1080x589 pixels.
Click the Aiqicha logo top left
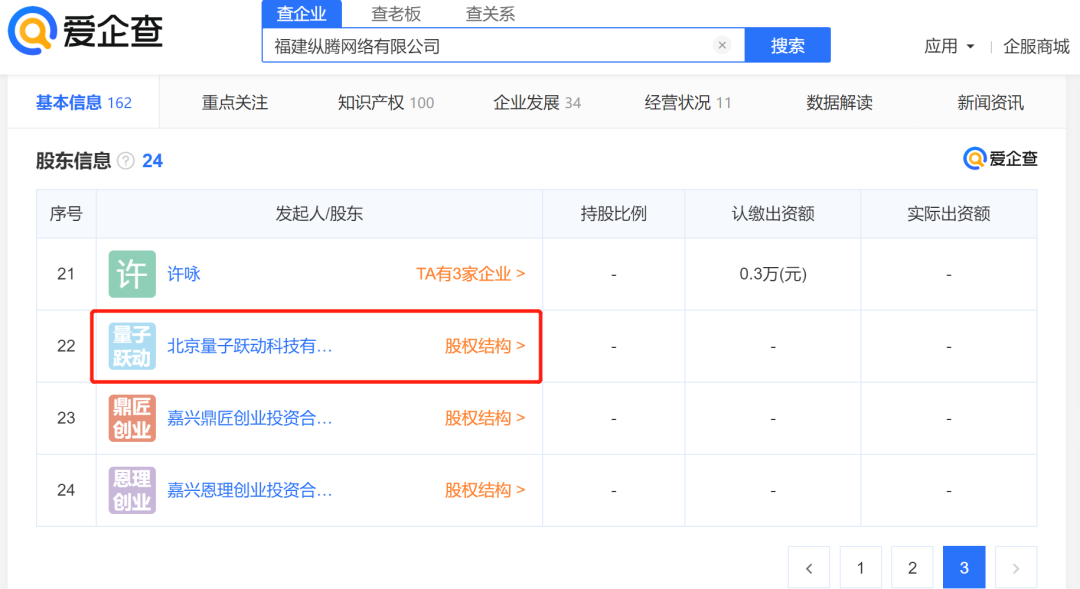[85, 30]
